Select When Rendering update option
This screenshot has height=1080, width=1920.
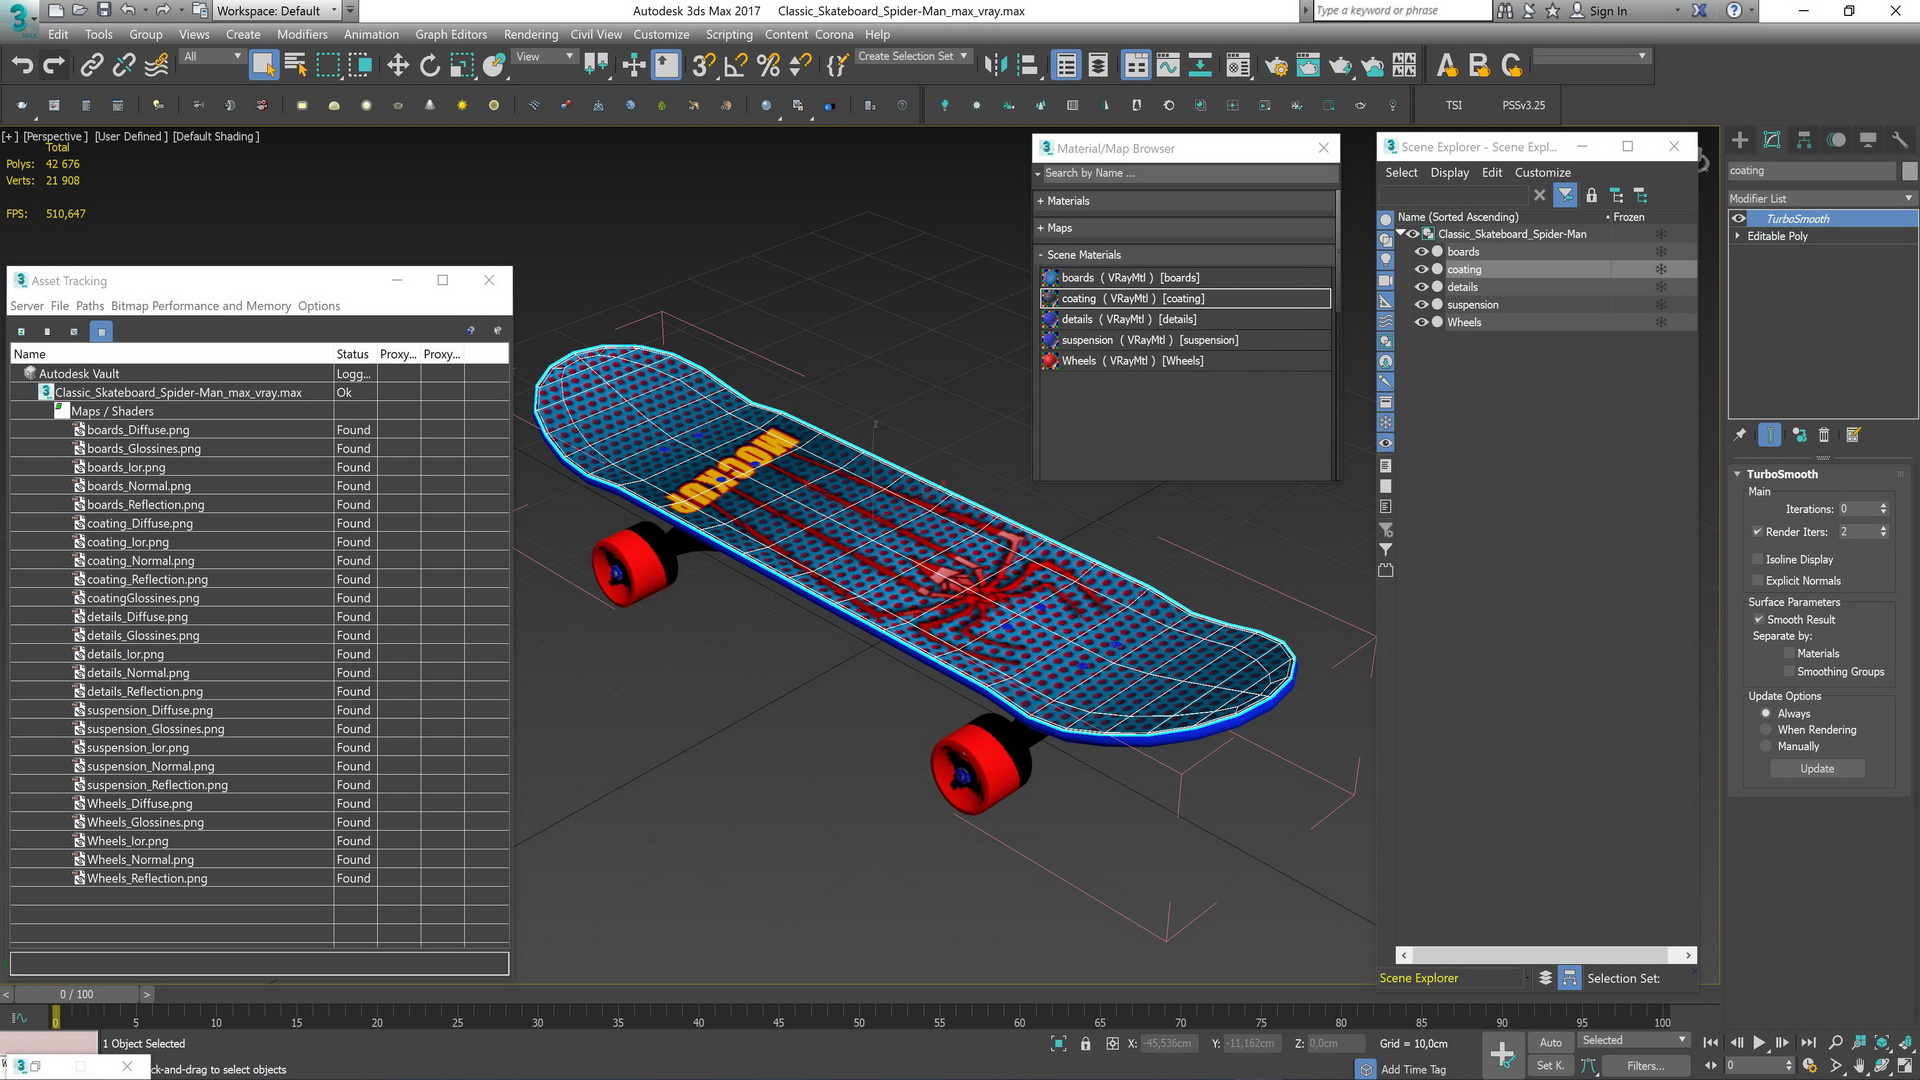(x=1766, y=730)
